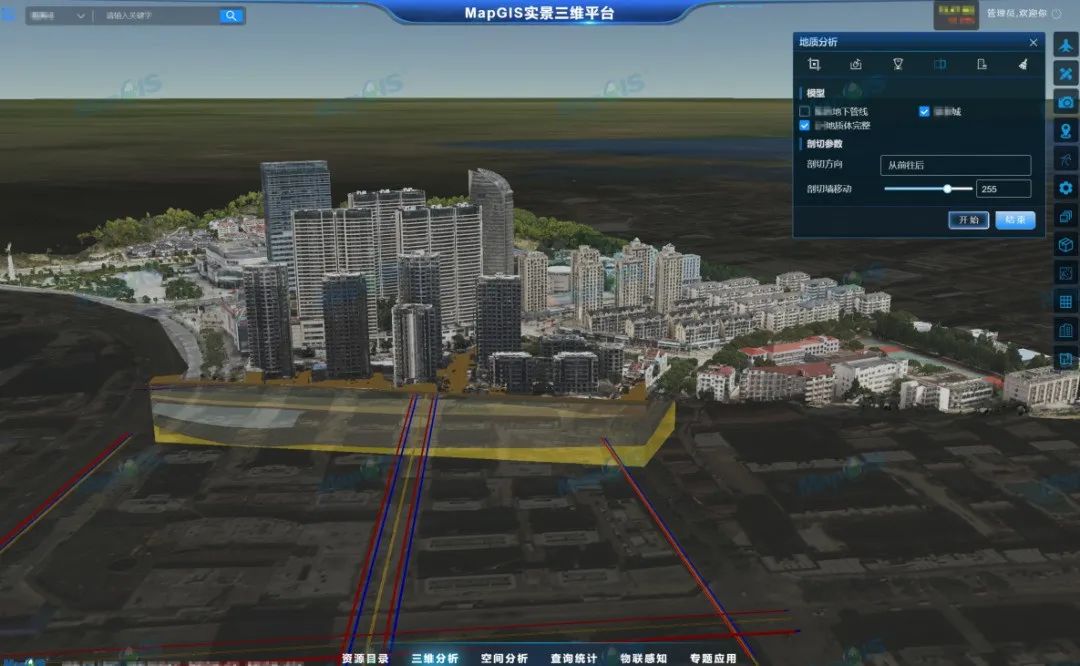Select the crop/clip tool in 地质分析 panel
This screenshot has width=1080, height=666.
pyautogui.click(x=814, y=64)
